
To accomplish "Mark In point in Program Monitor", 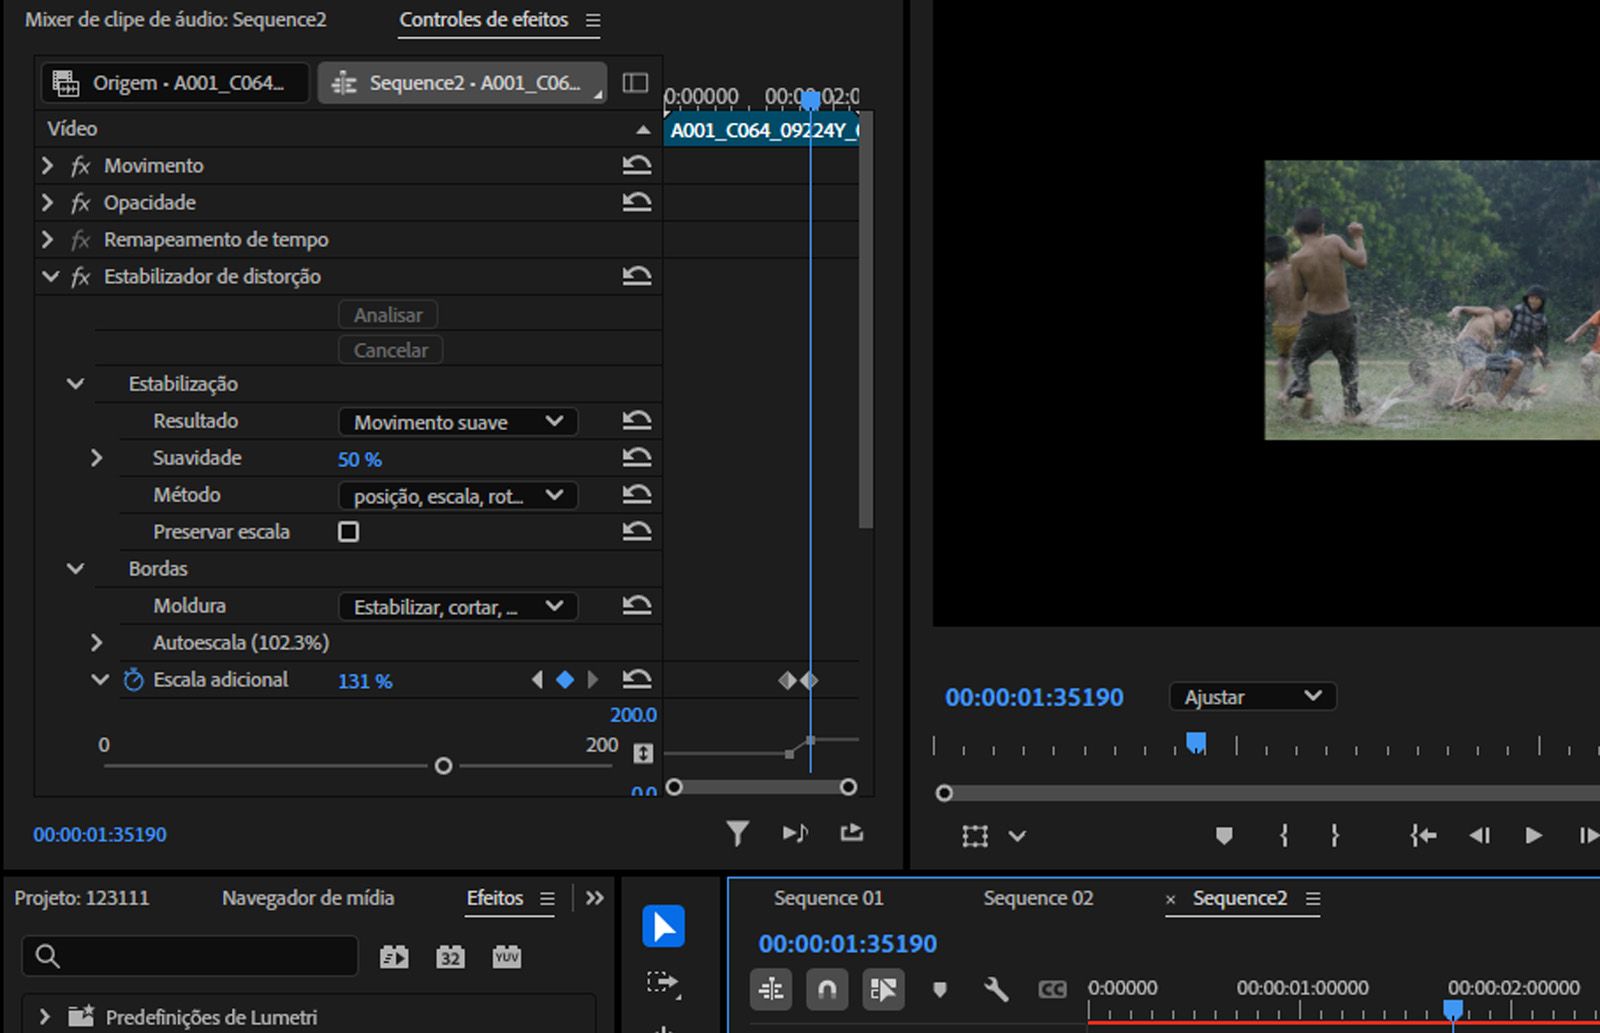I will [x=1284, y=836].
